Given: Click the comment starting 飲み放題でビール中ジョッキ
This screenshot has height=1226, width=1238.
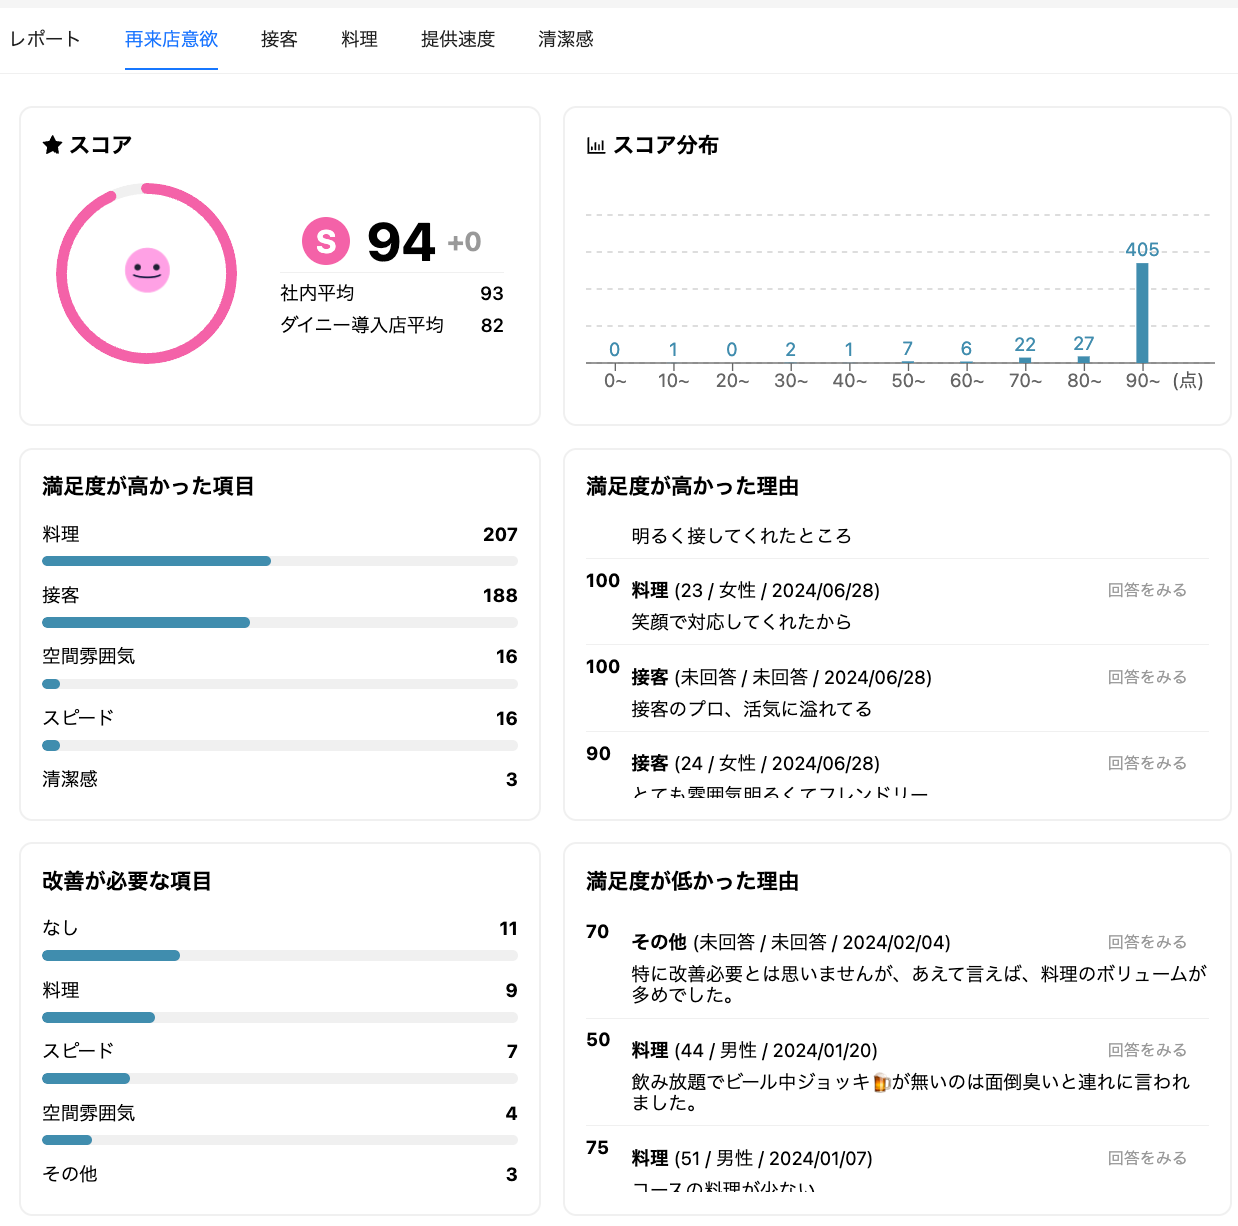Looking at the screenshot, I should point(911,1092).
